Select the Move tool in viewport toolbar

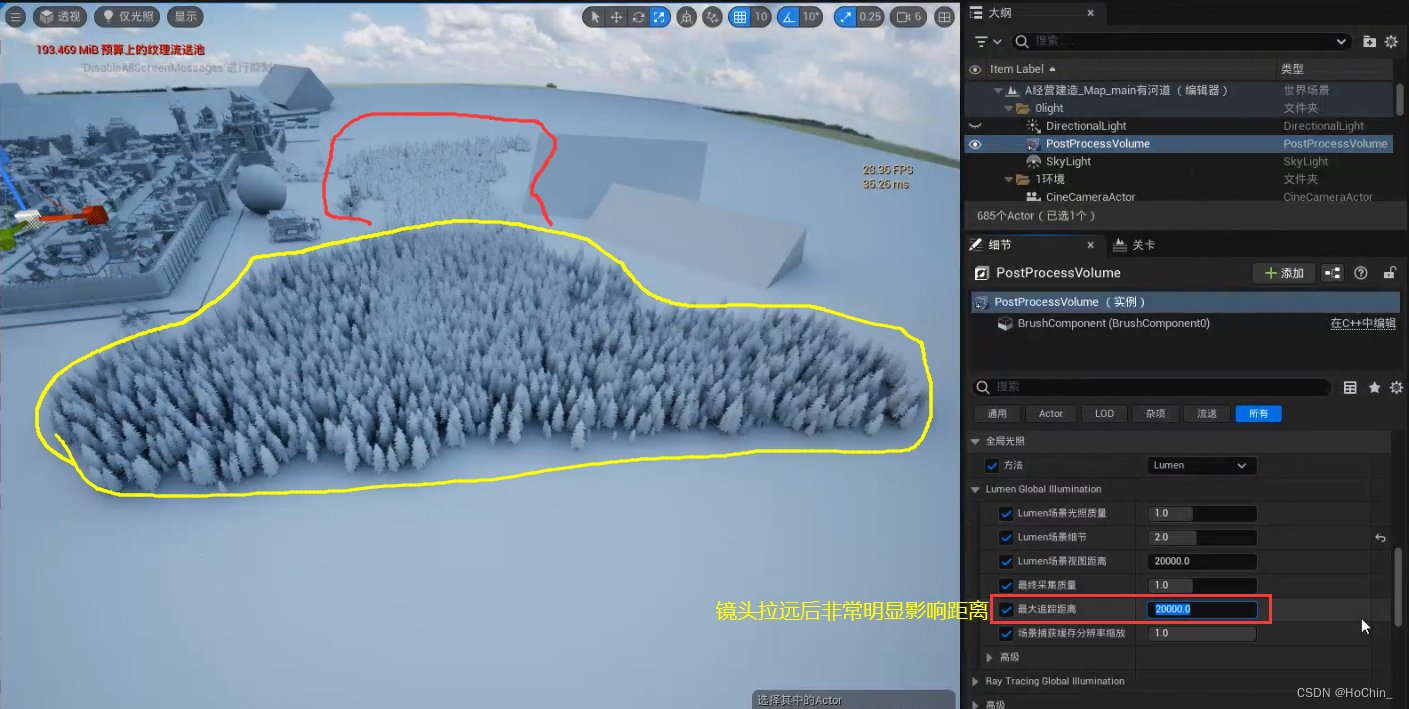(x=616, y=17)
